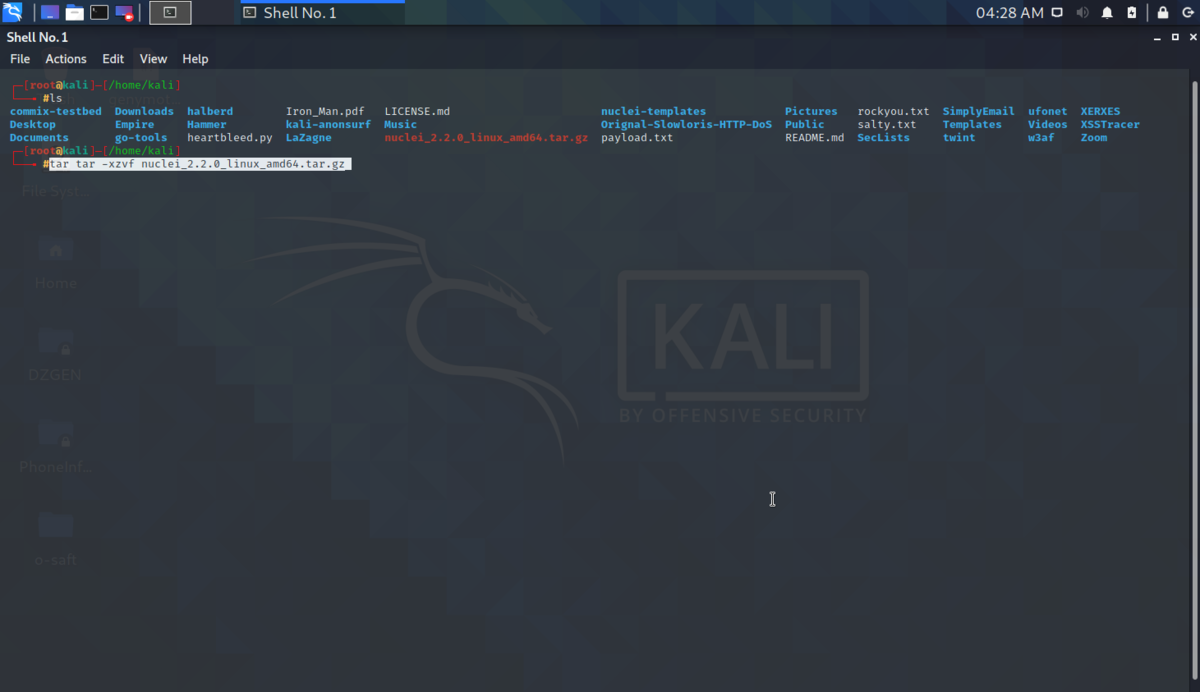Click the 'SecLists' directory name
The height and width of the screenshot is (692, 1200).
884,137
